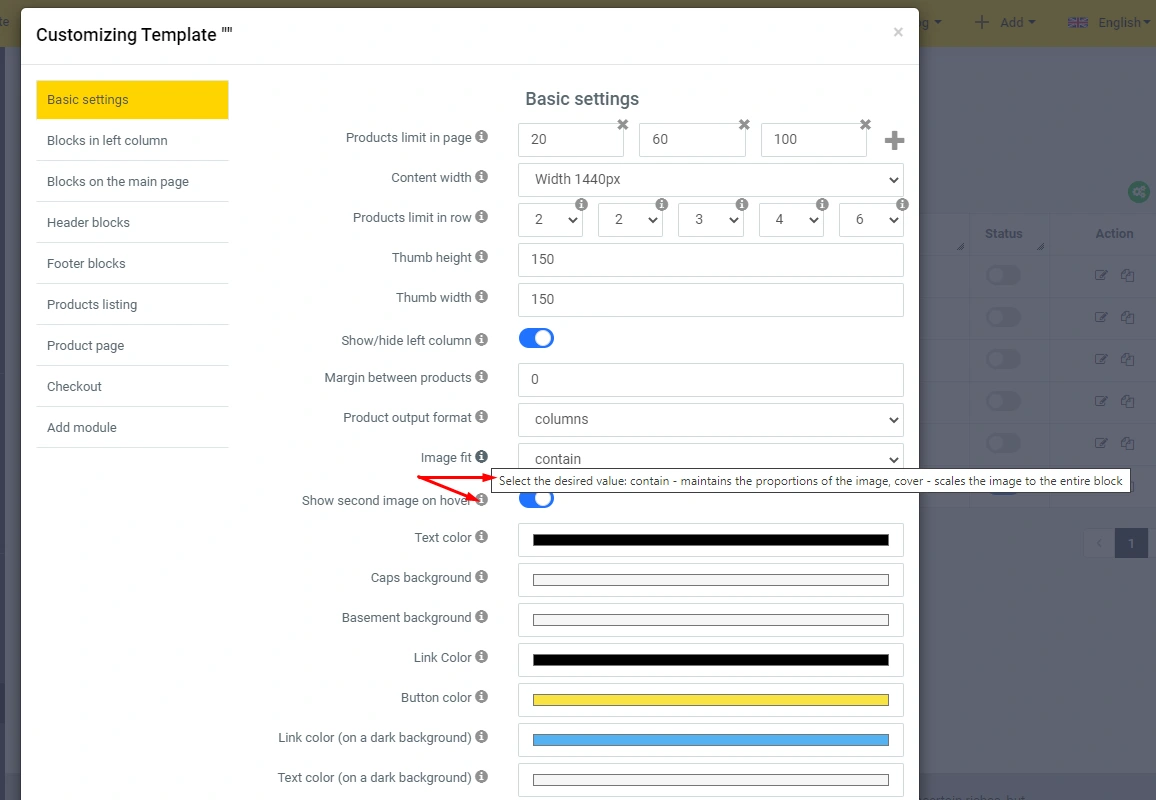Image resolution: width=1156 pixels, height=800 pixels.
Task: Open the Add dropdown menu in top bar
Action: [1004, 22]
